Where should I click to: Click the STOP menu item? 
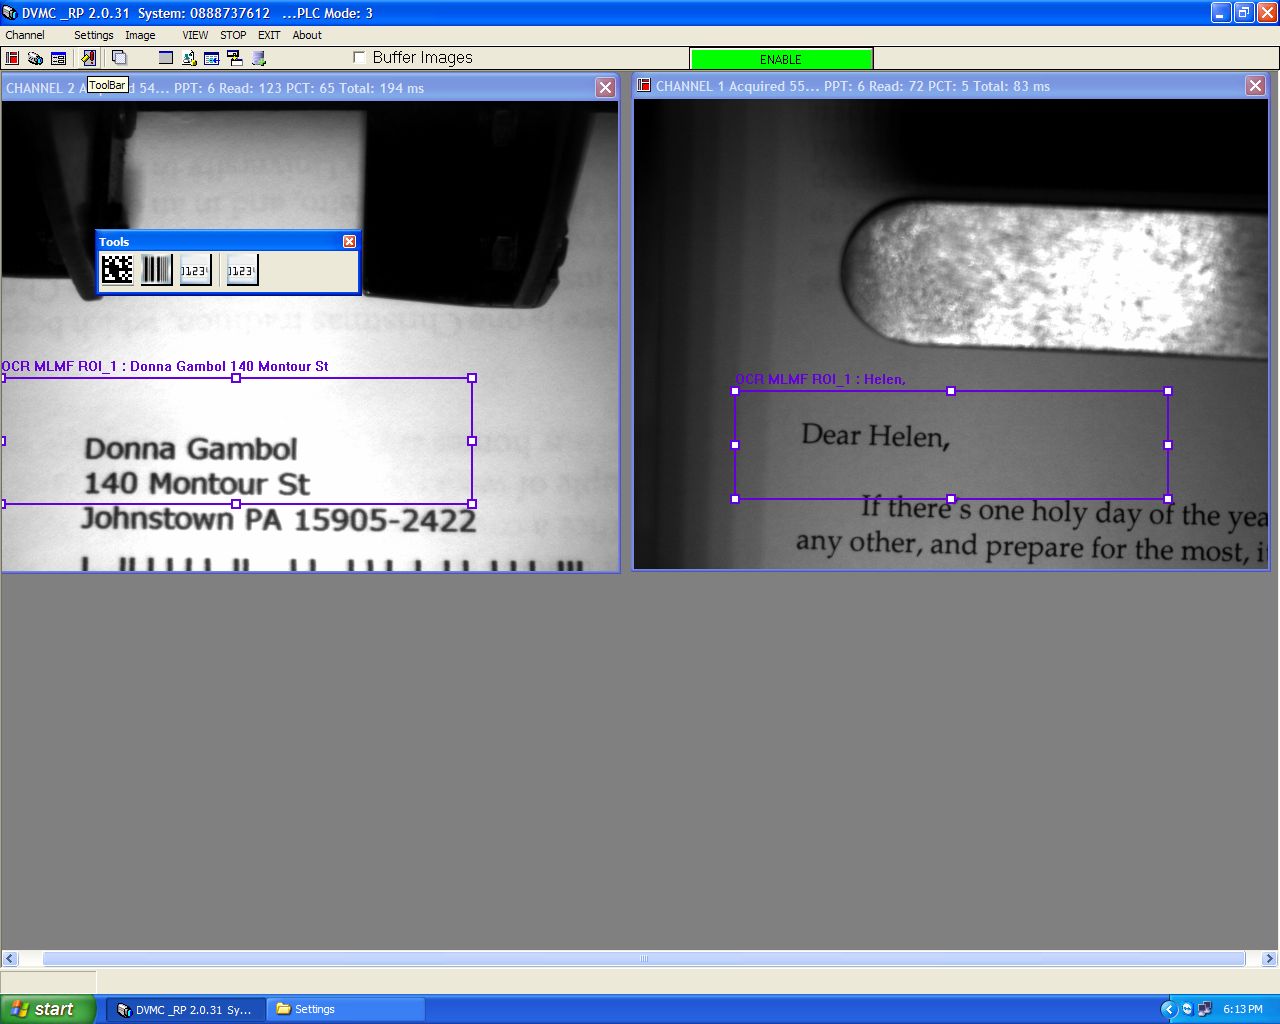[x=233, y=35]
